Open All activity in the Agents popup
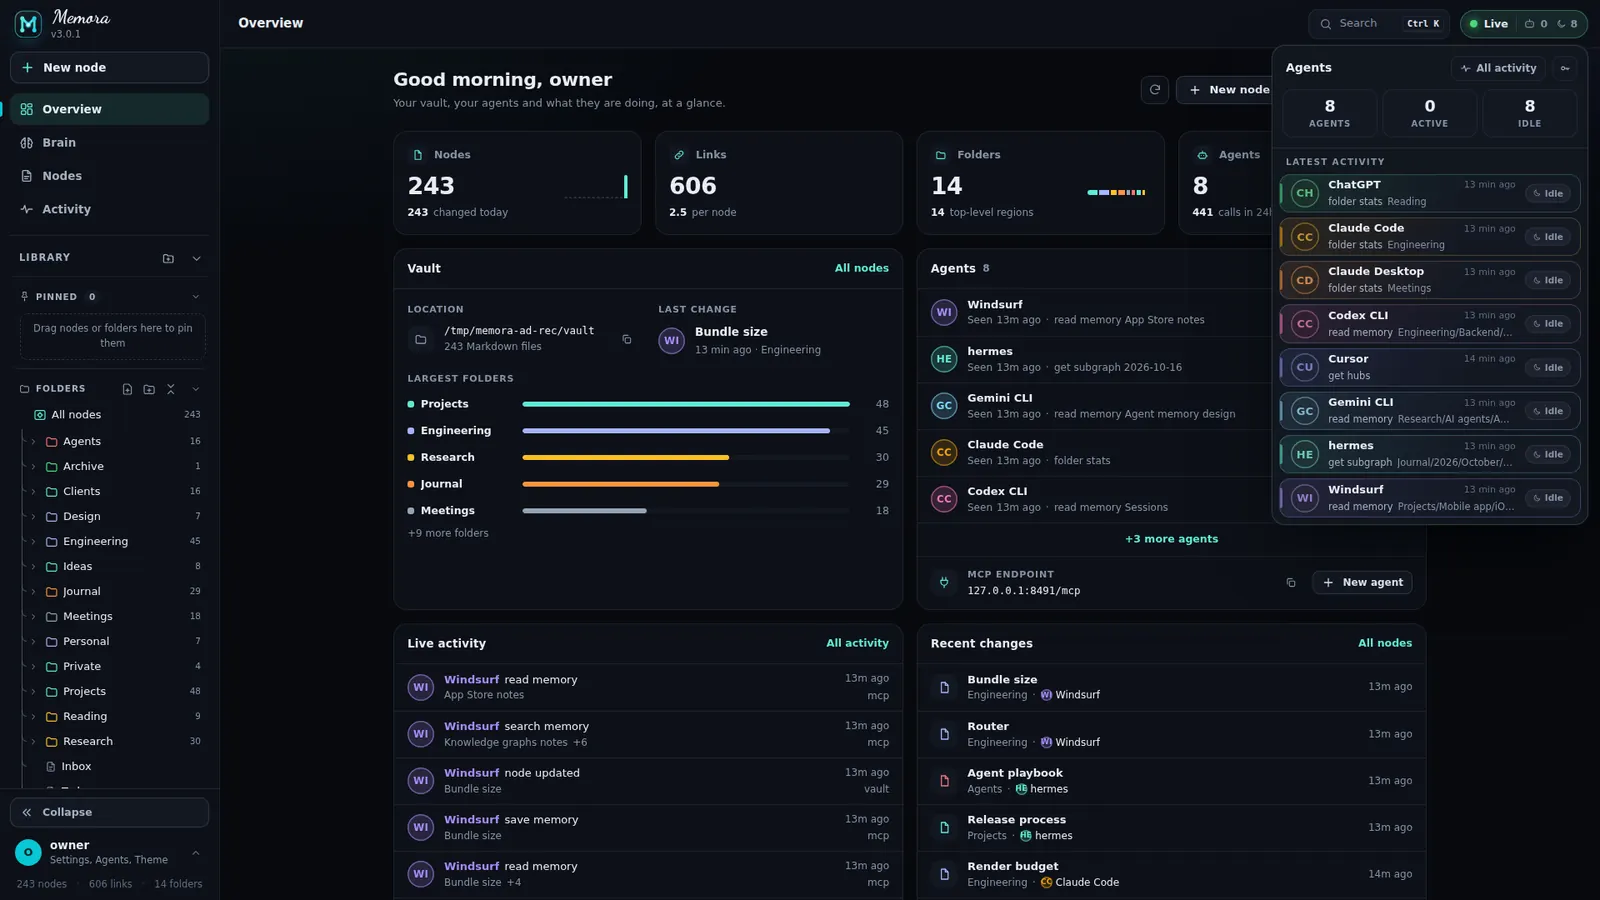Image resolution: width=1600 pixels, height=900 pixels. click(1498, 68)
